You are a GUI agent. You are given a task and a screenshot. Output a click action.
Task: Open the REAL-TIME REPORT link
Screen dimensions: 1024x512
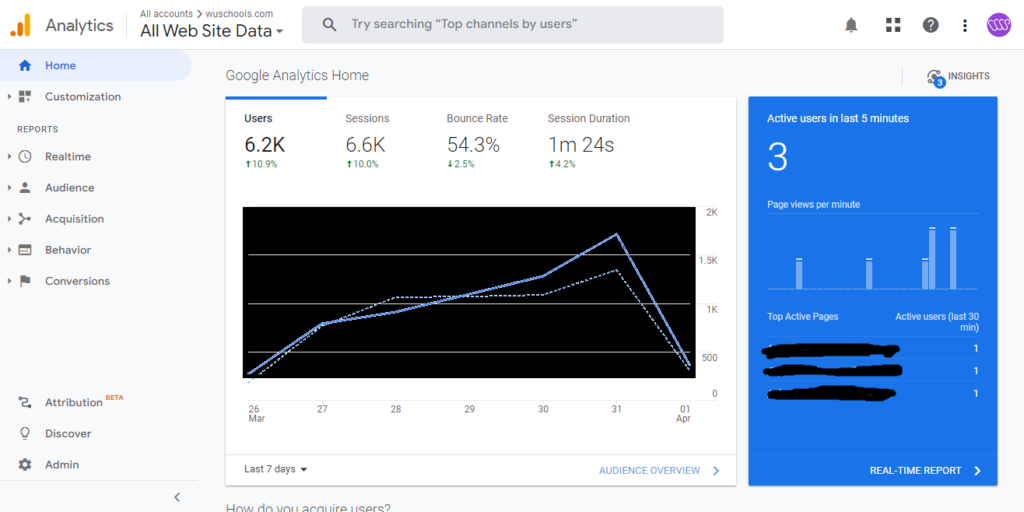(916, 470)
